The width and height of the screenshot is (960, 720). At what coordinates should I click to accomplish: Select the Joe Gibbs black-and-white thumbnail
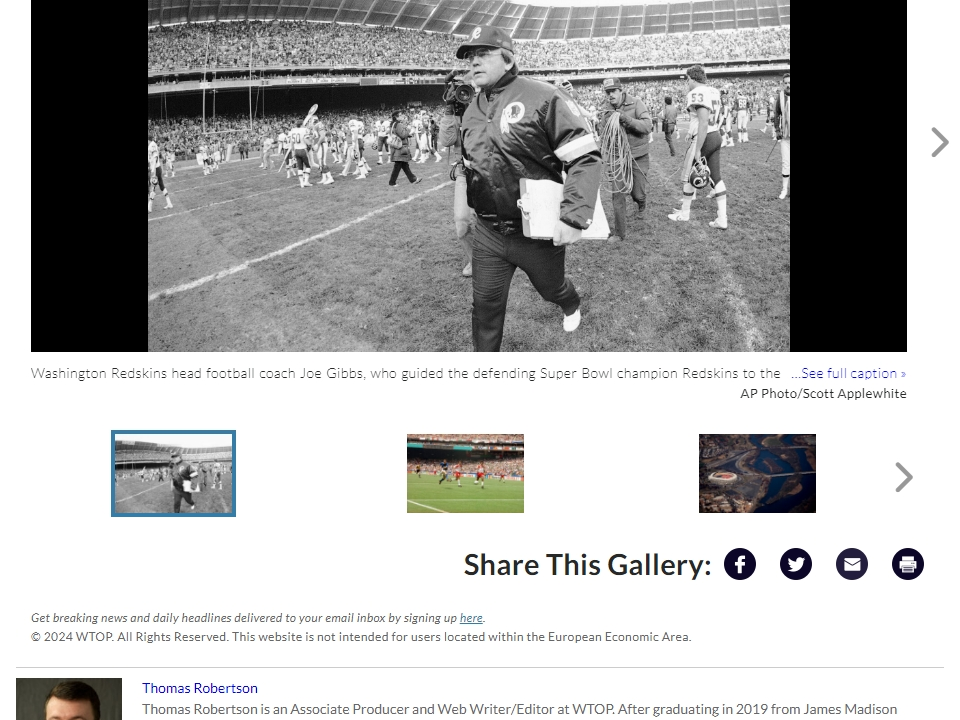(x=173, y=473)
